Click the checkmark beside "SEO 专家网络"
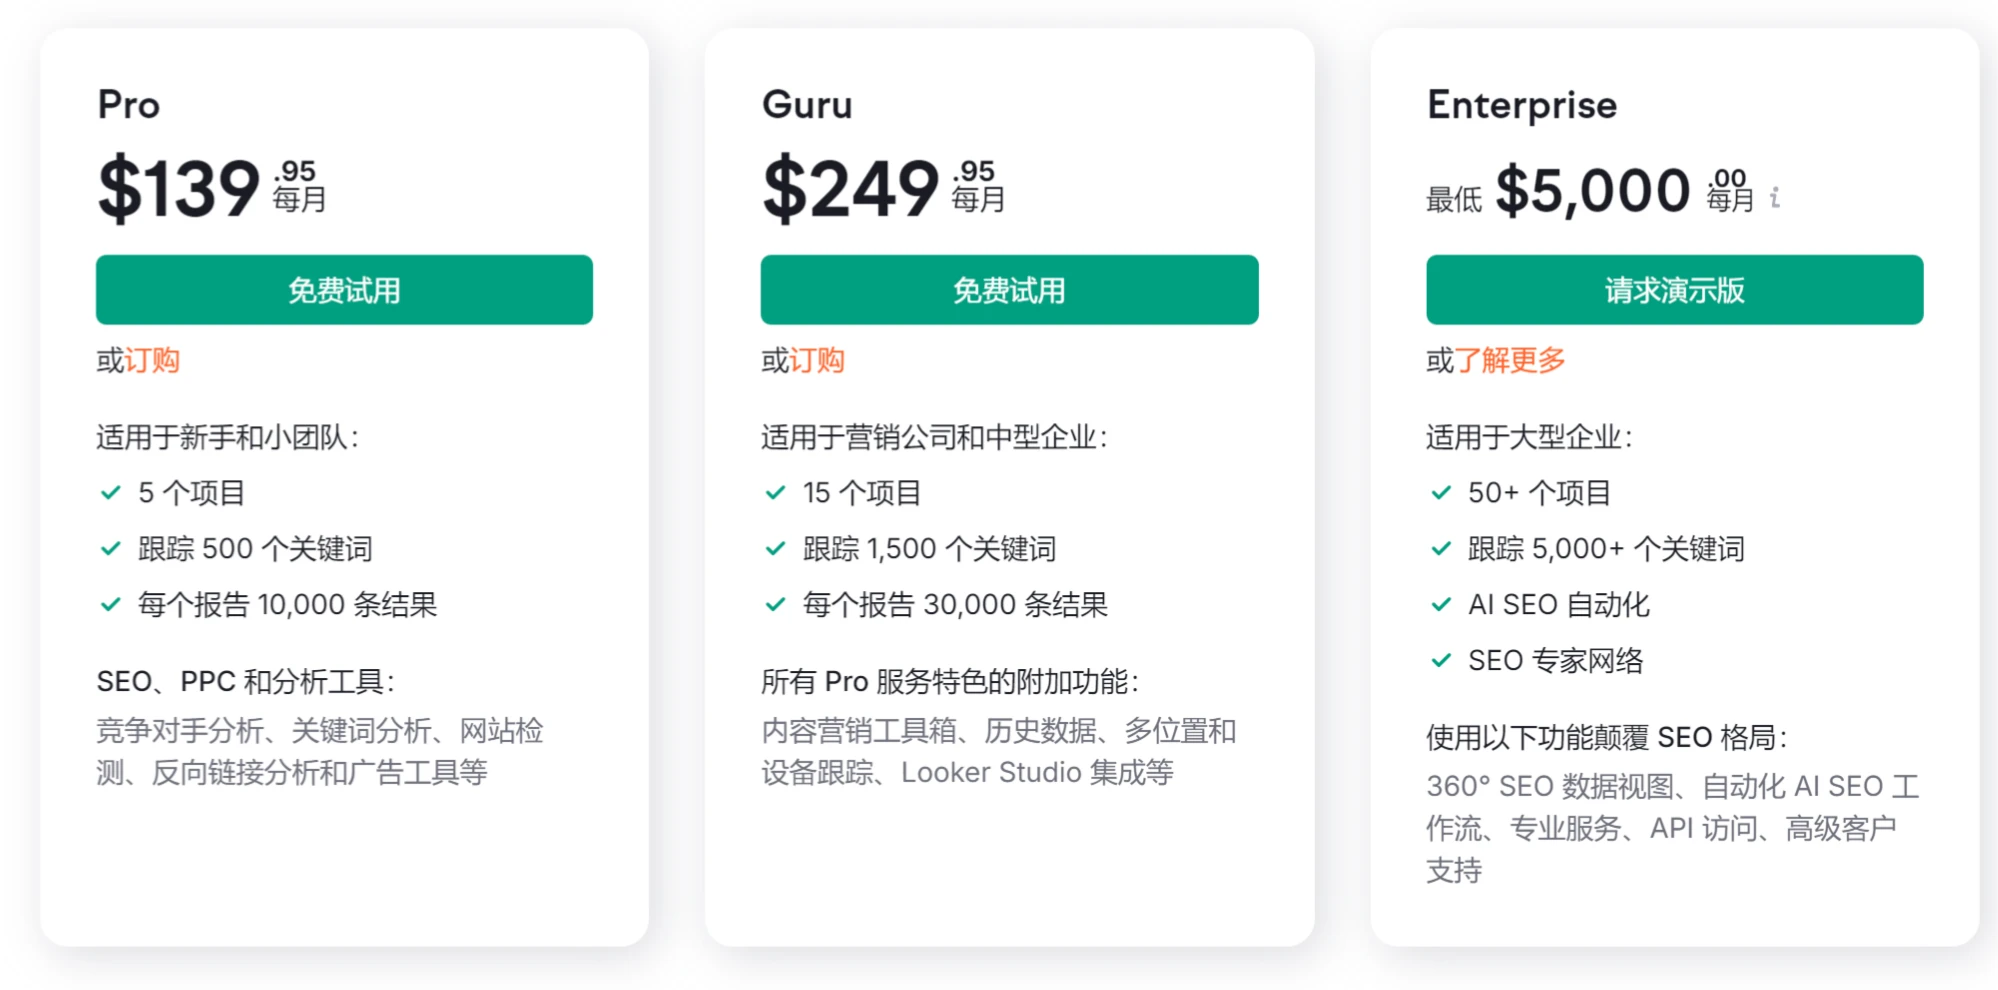This screenshot has height=990, width=1998. pos(1440,660)
